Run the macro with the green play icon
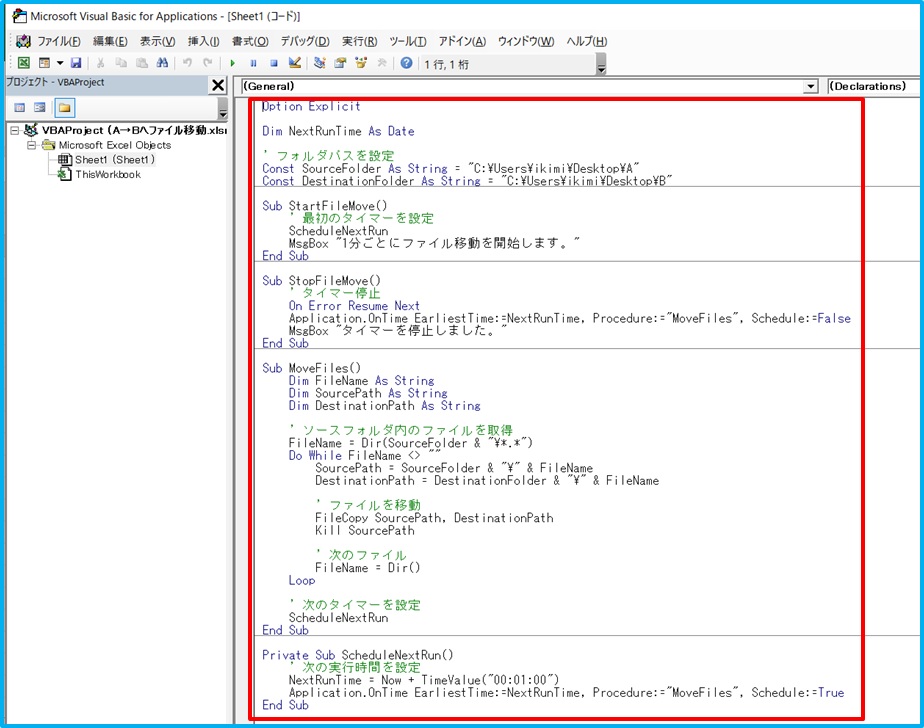This screenshot has height=728, width=924. point(233,63)
